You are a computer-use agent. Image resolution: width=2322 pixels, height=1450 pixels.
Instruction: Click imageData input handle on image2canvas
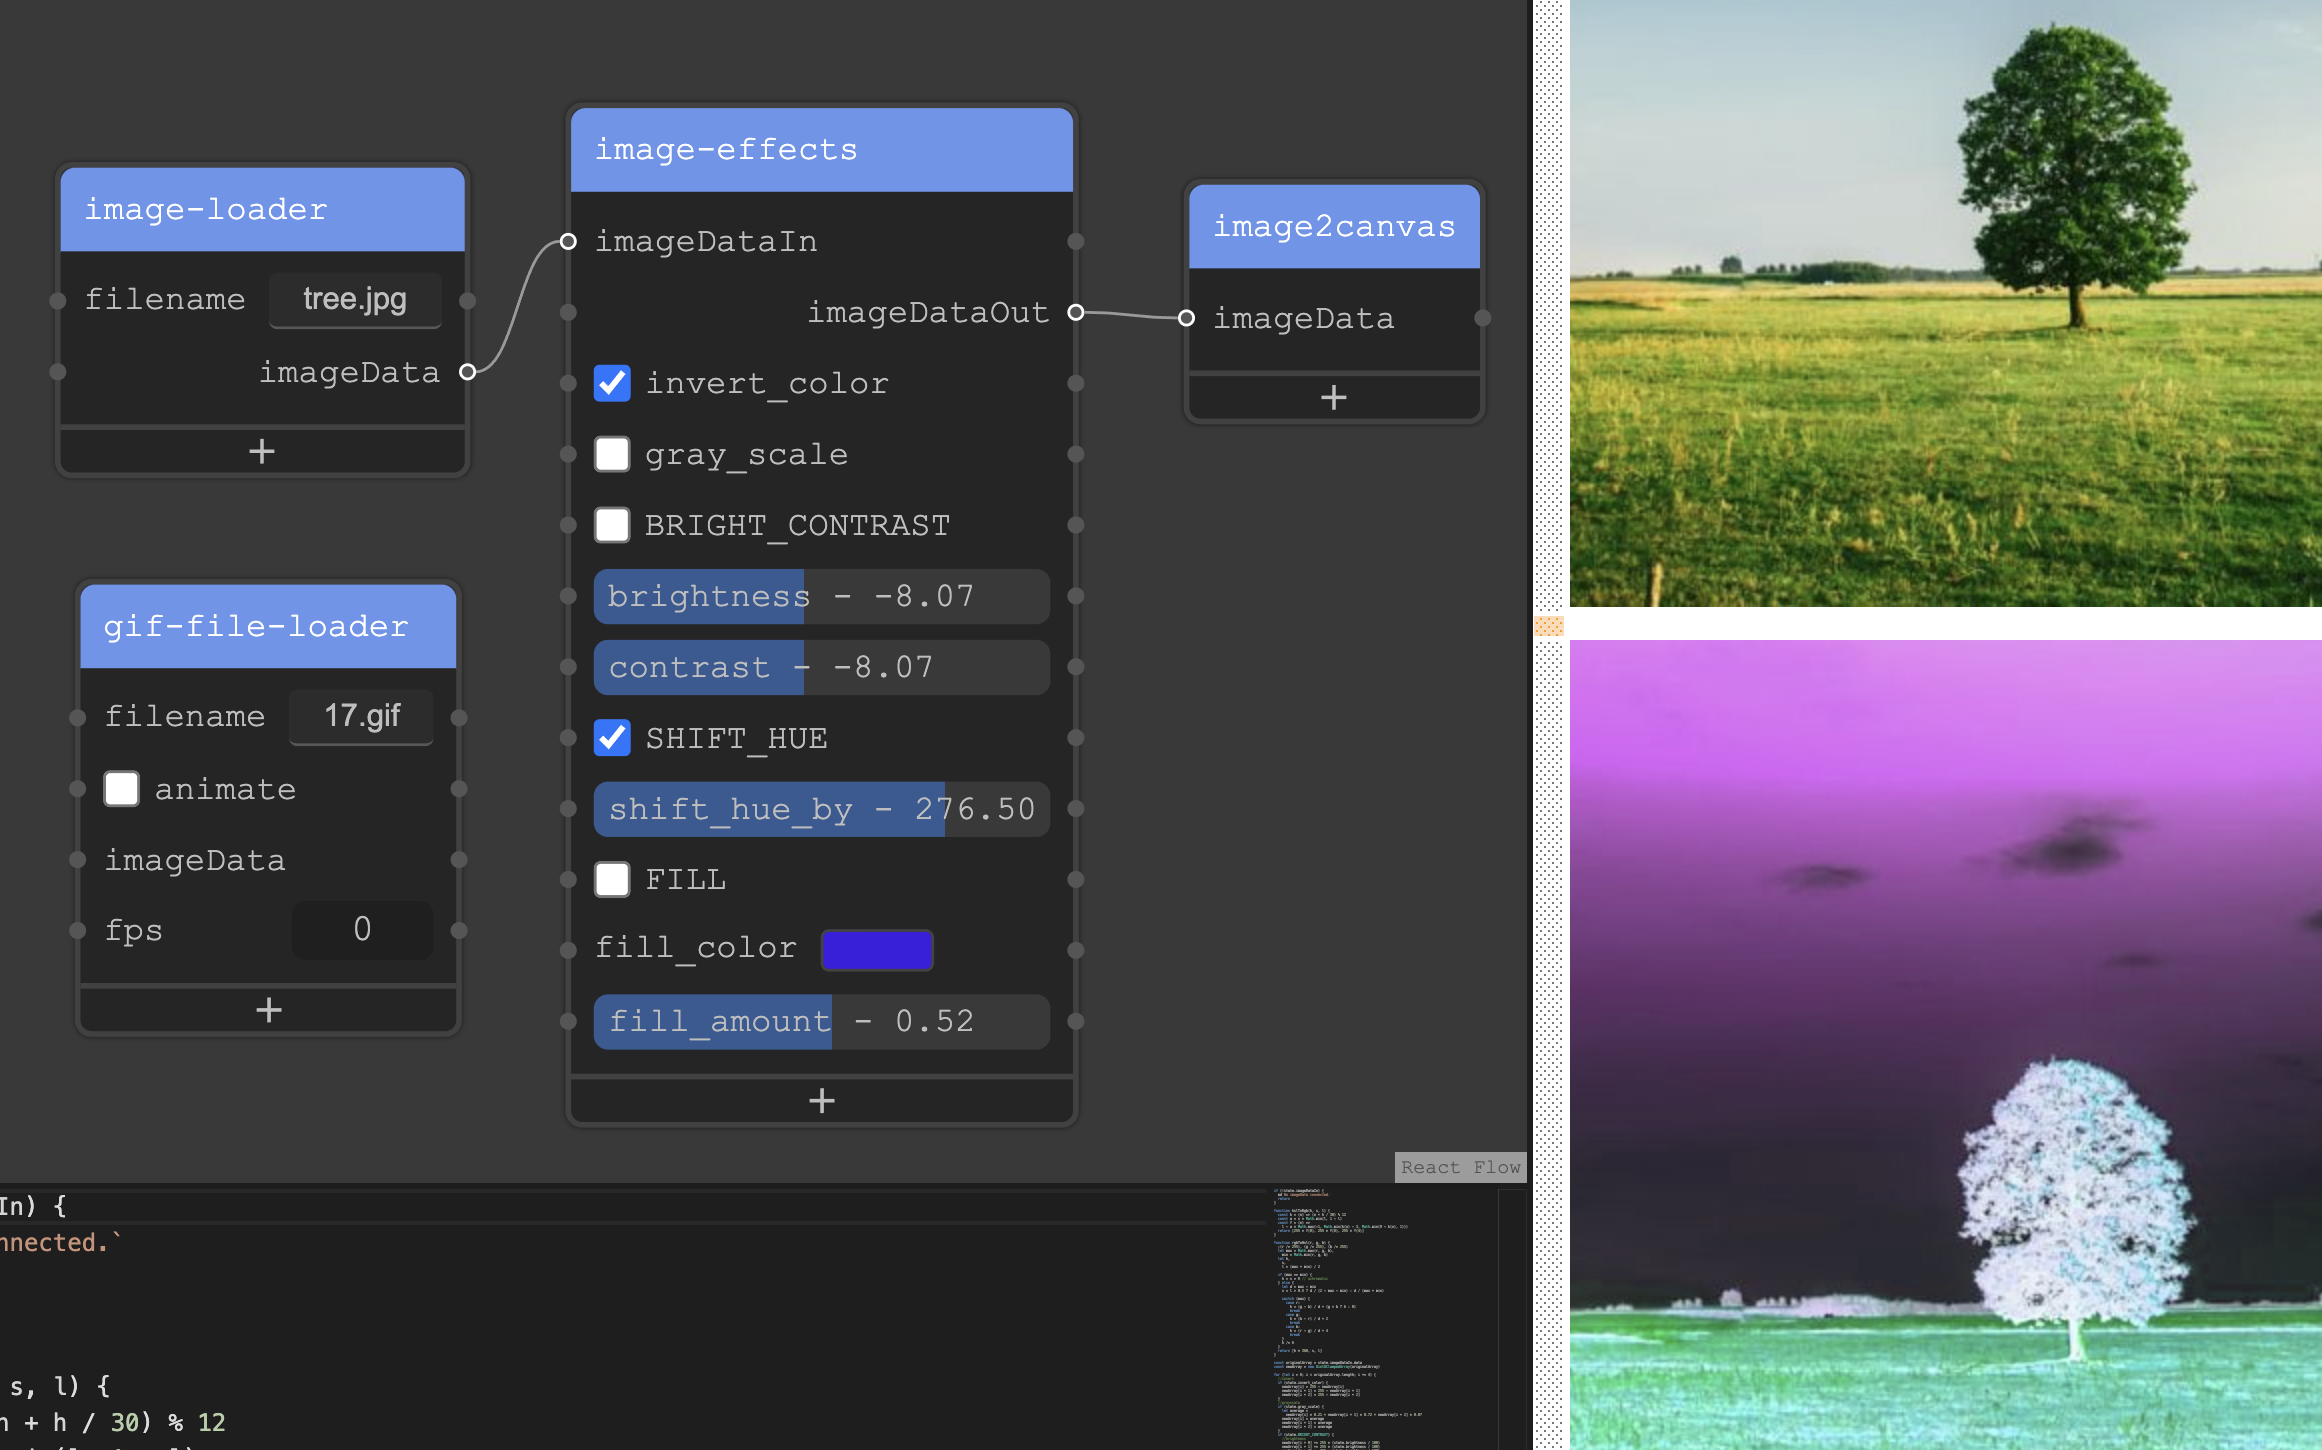click(x=1186, y=318)
